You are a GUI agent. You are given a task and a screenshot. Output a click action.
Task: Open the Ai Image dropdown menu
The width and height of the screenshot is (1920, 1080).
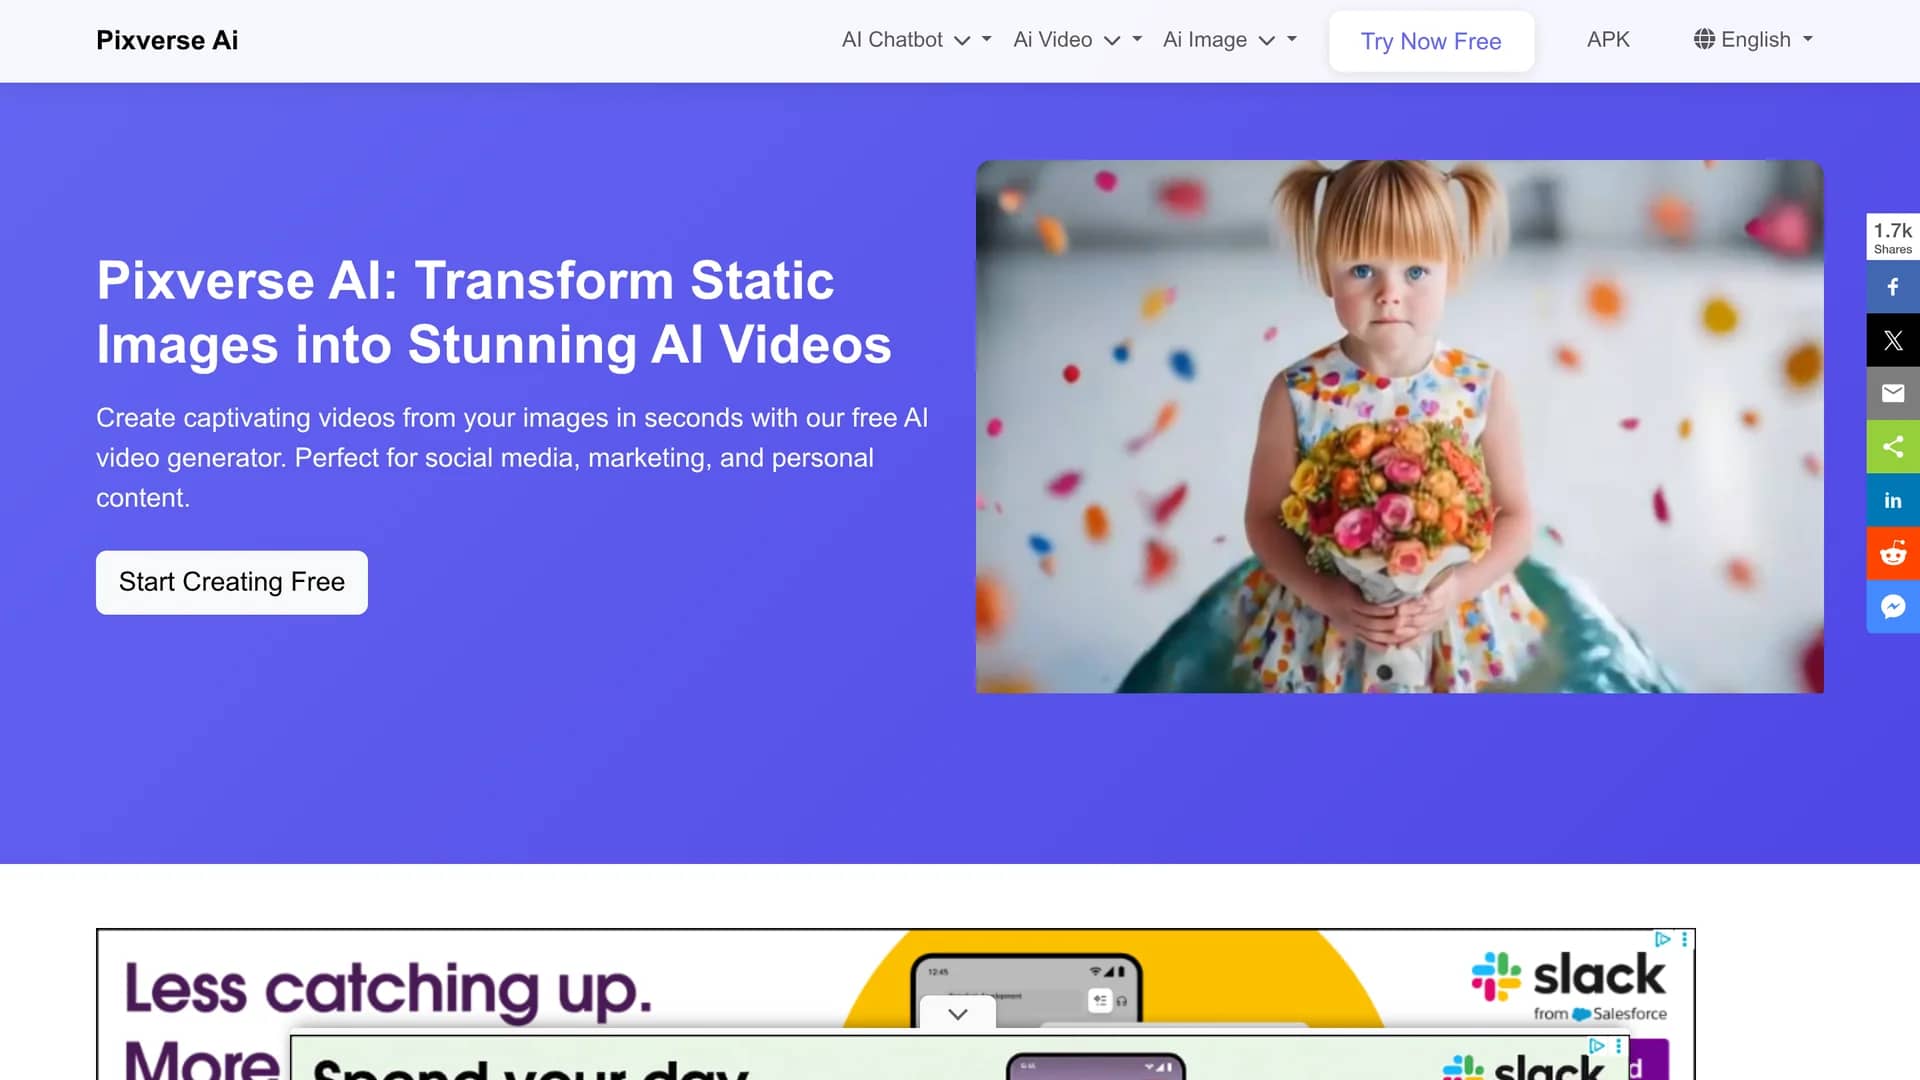click(1229, 40)
